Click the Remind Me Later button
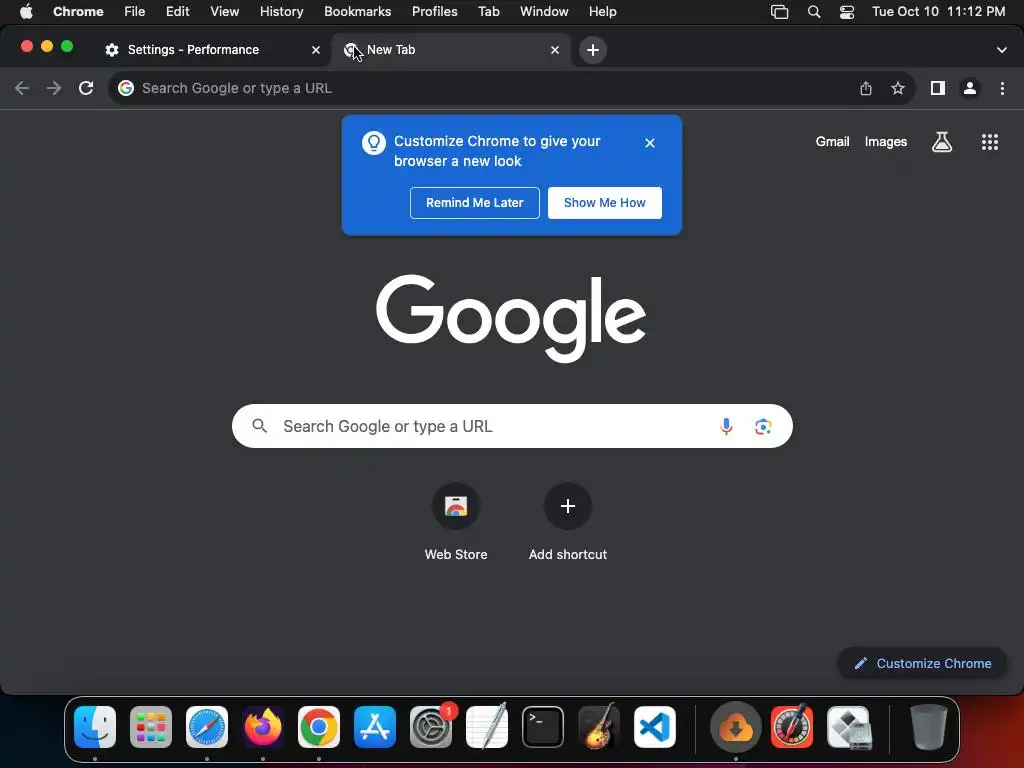Screen dimensions: 1024x768 tap(475, 203)
